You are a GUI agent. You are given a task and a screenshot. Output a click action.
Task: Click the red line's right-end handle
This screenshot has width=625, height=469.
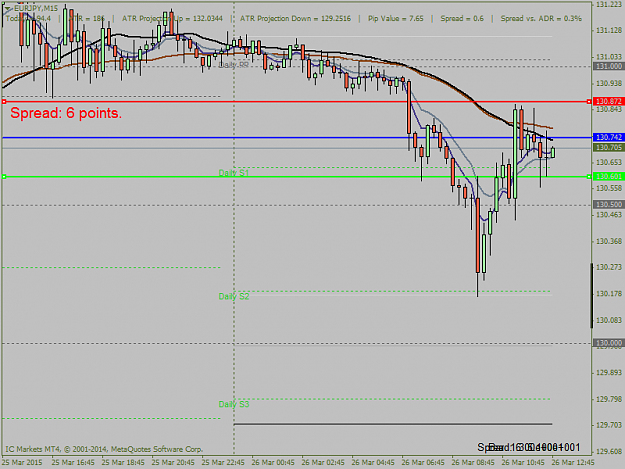tap(589, 102)
